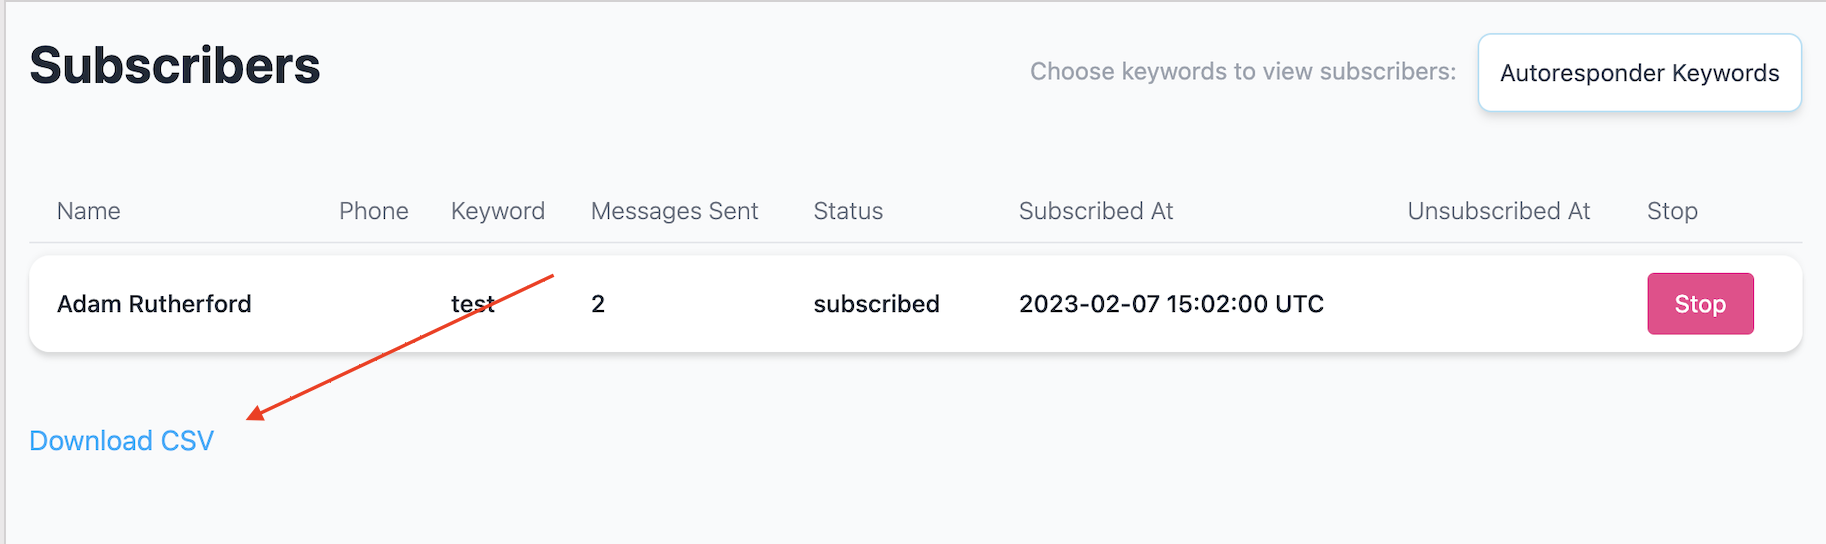Viewport: 1826px width, 544px height.
Task: Click the empty Unsubscribed At cell for Adam Rutherford
Action: tap(1498, 304)
